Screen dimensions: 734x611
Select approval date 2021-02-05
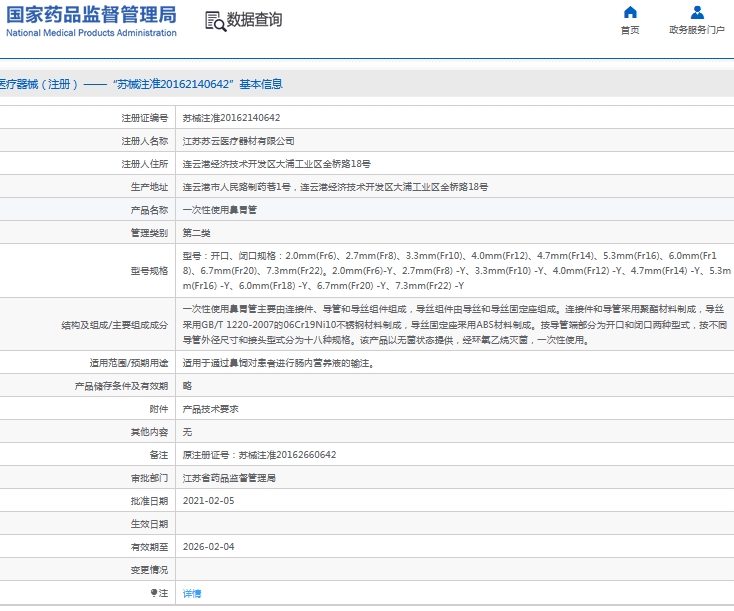tap(208, 501)
